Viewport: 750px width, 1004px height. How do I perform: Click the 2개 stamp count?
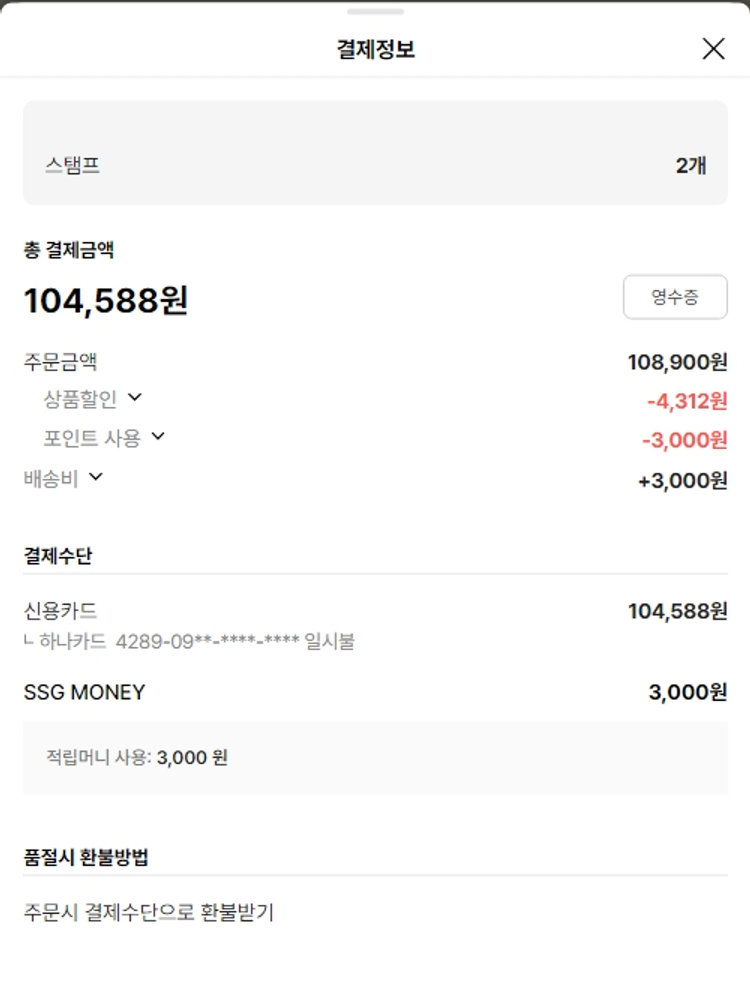click(x=691, y=166)
